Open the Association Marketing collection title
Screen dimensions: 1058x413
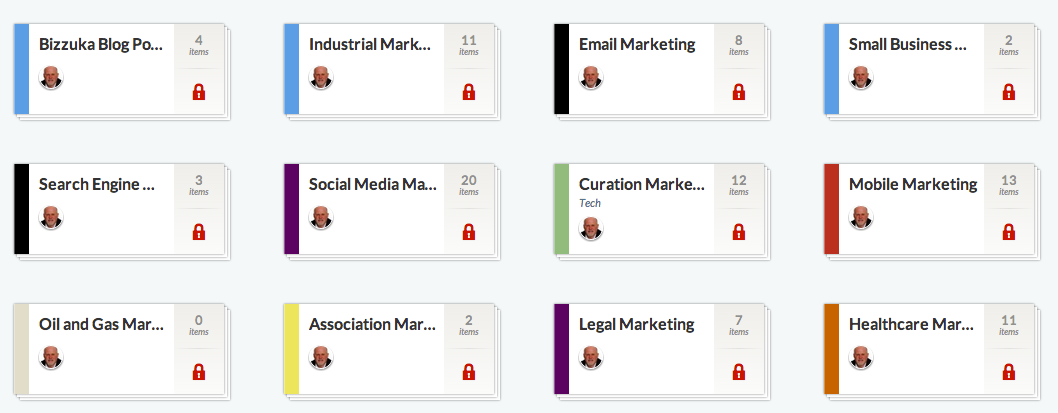372,324
